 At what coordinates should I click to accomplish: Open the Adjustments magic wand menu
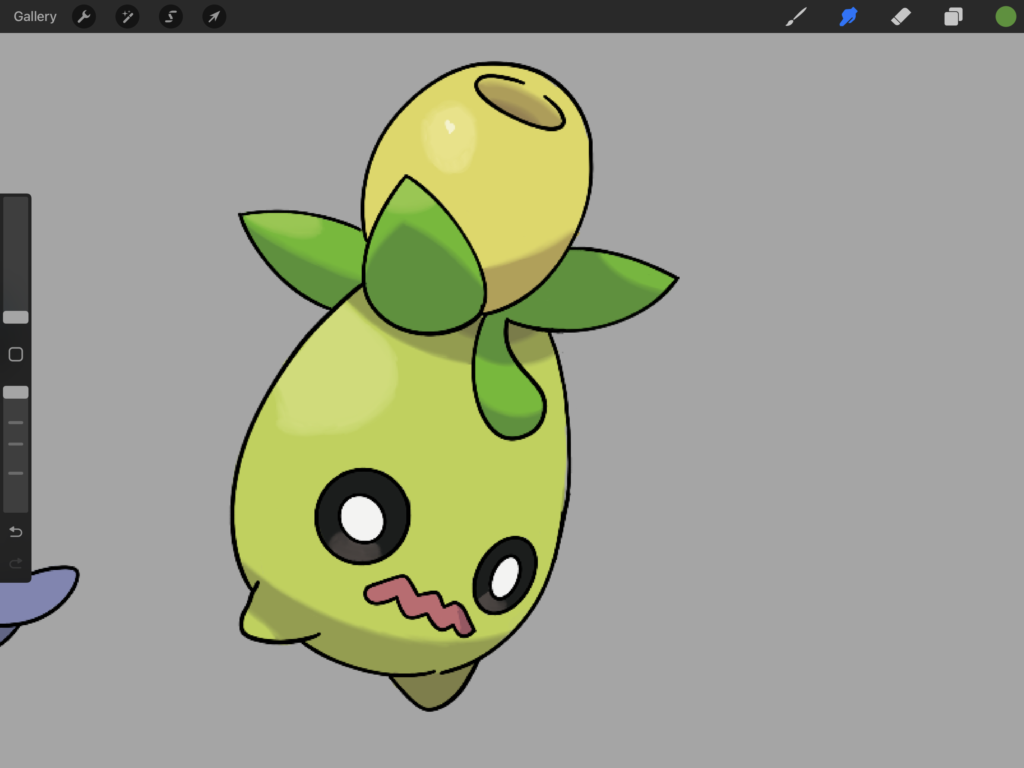coord(127,16)
